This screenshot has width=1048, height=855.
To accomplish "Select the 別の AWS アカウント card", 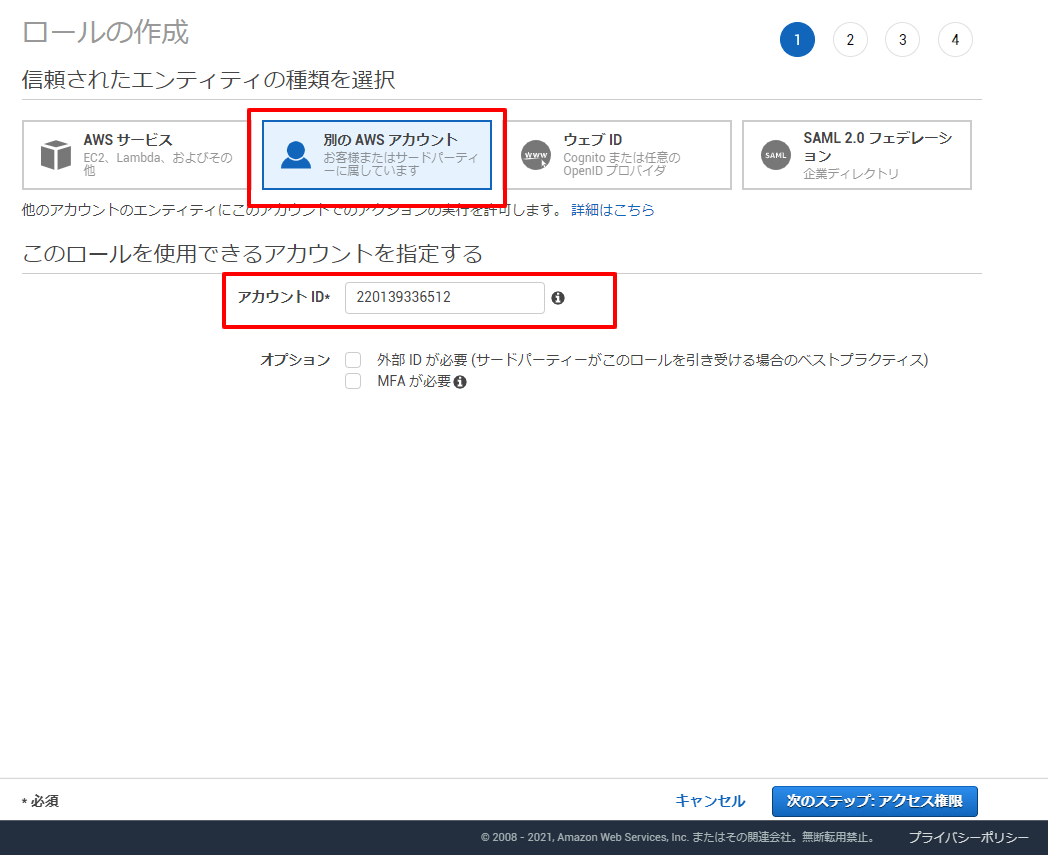I will (377, 155).
